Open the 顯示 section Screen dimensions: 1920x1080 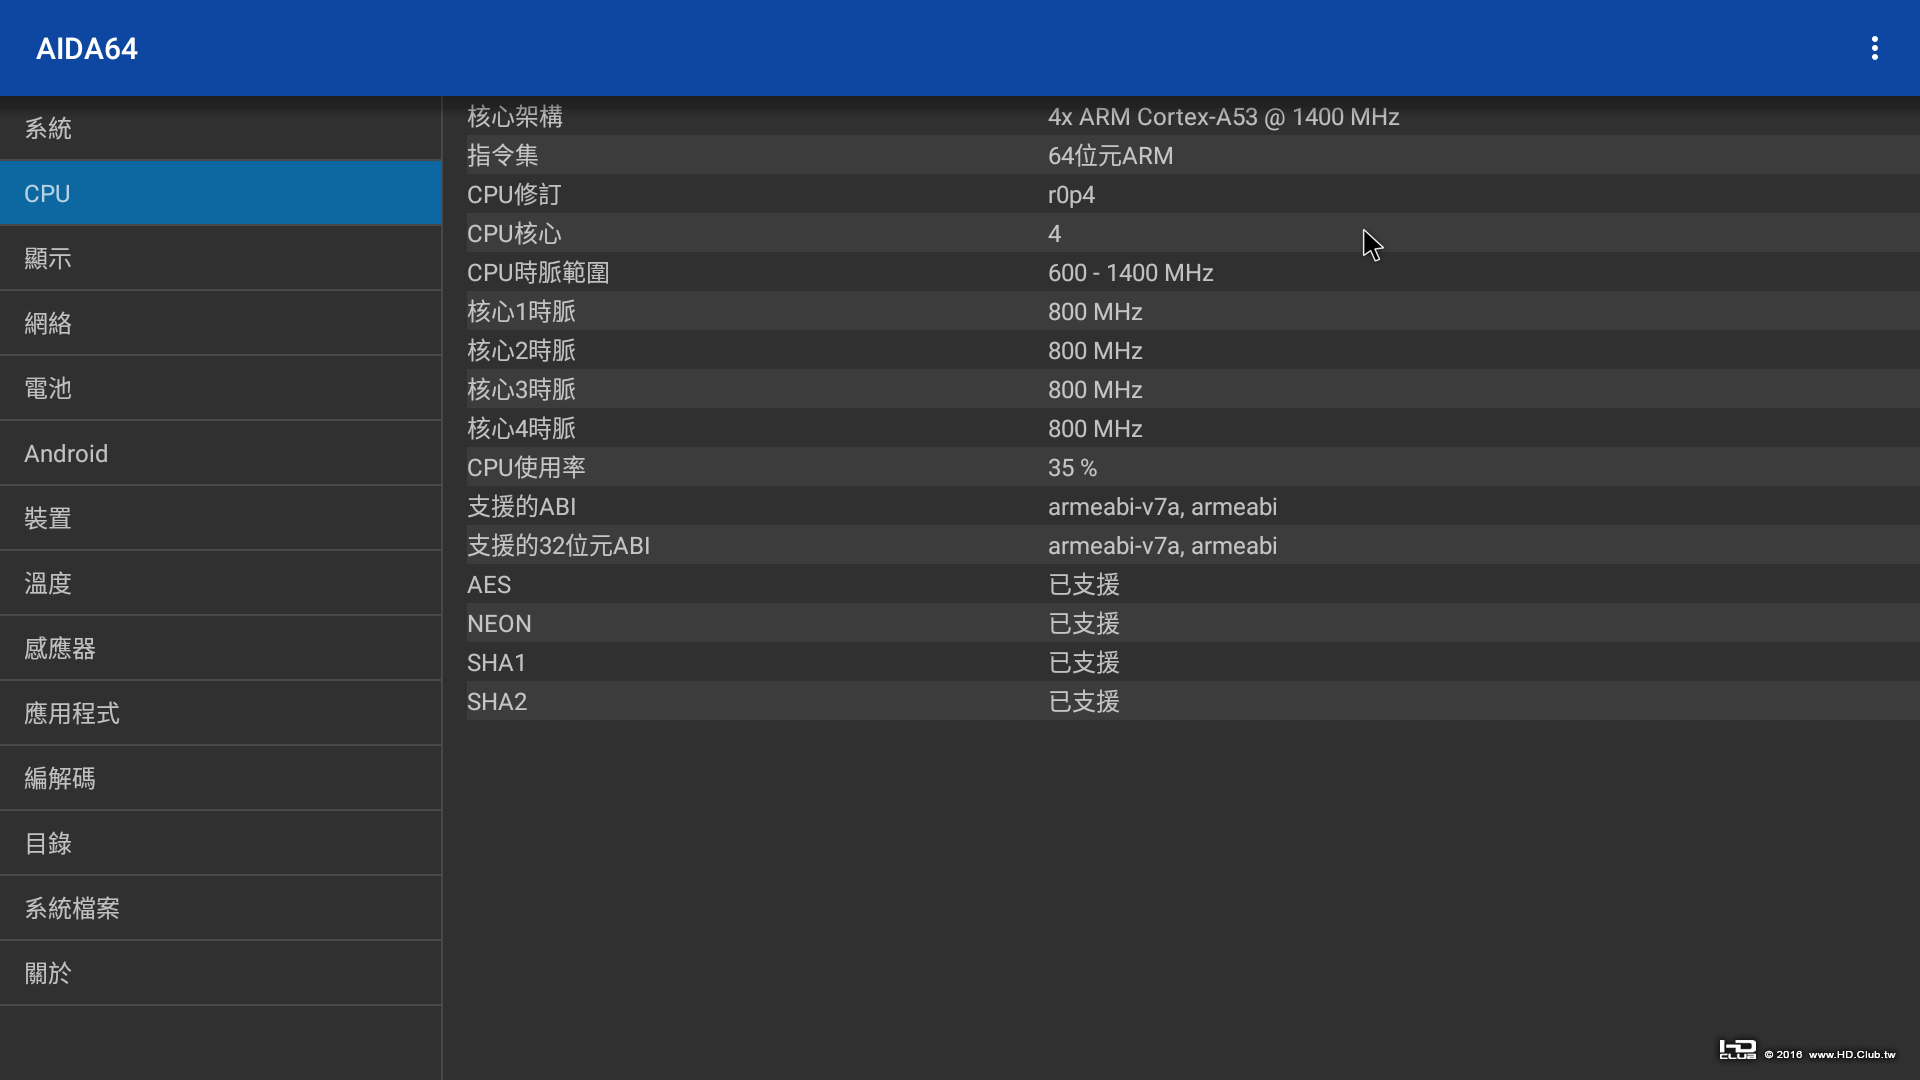(x=220, y=259)
